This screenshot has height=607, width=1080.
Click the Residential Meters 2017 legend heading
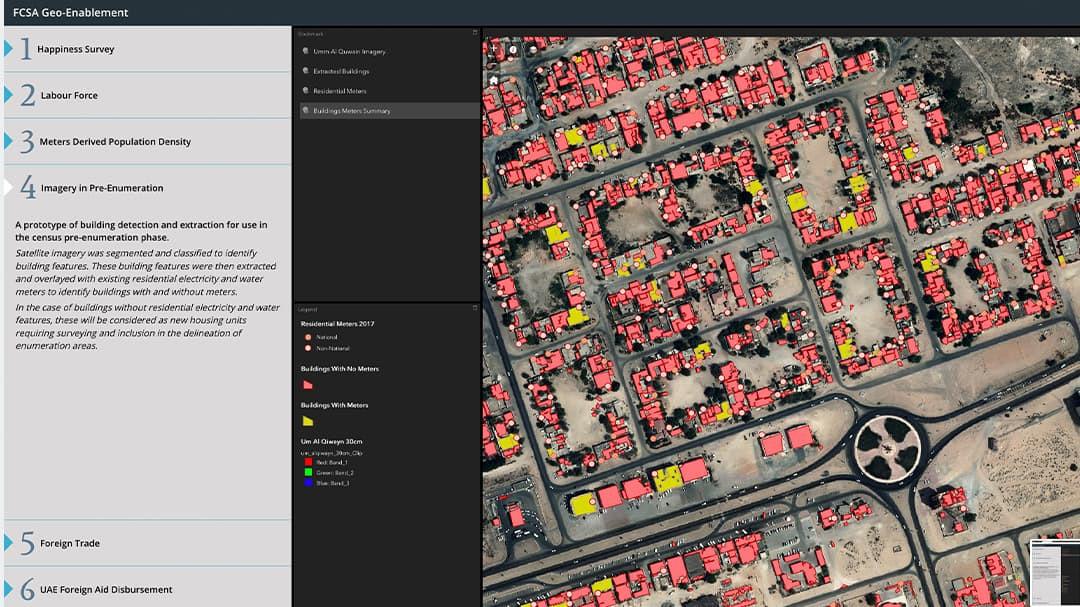point(338,324)
